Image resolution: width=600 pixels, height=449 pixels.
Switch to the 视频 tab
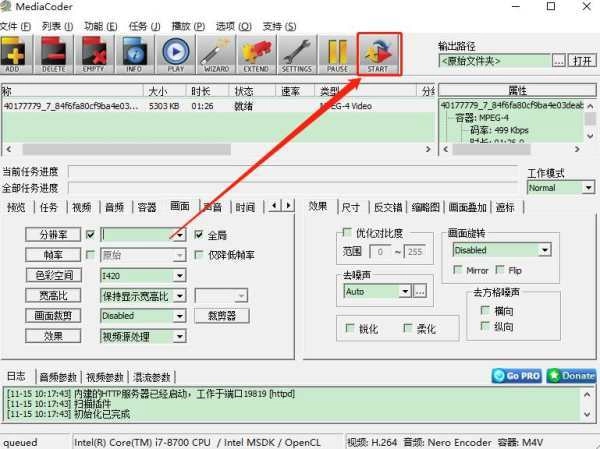81,207
